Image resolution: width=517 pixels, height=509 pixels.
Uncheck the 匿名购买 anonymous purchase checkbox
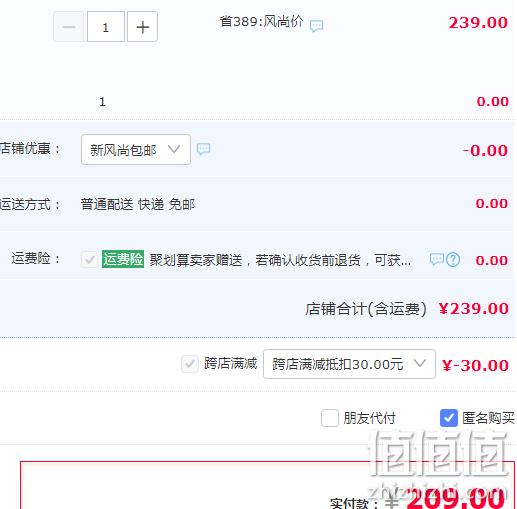pos(449,418)
